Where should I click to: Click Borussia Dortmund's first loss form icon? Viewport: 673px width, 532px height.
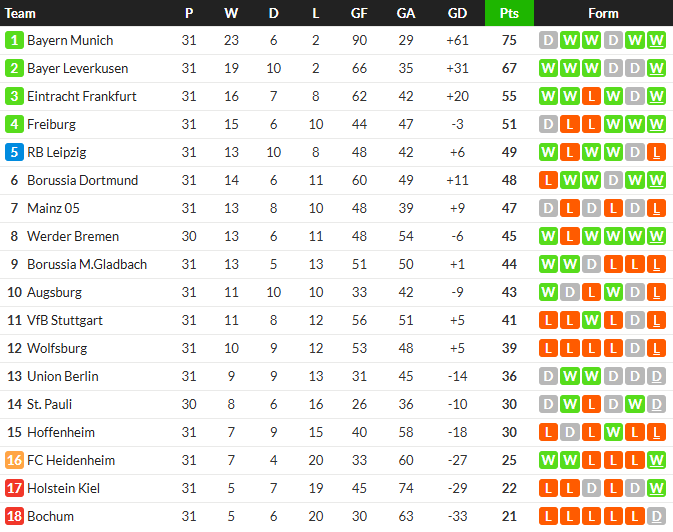pos(548,181)
